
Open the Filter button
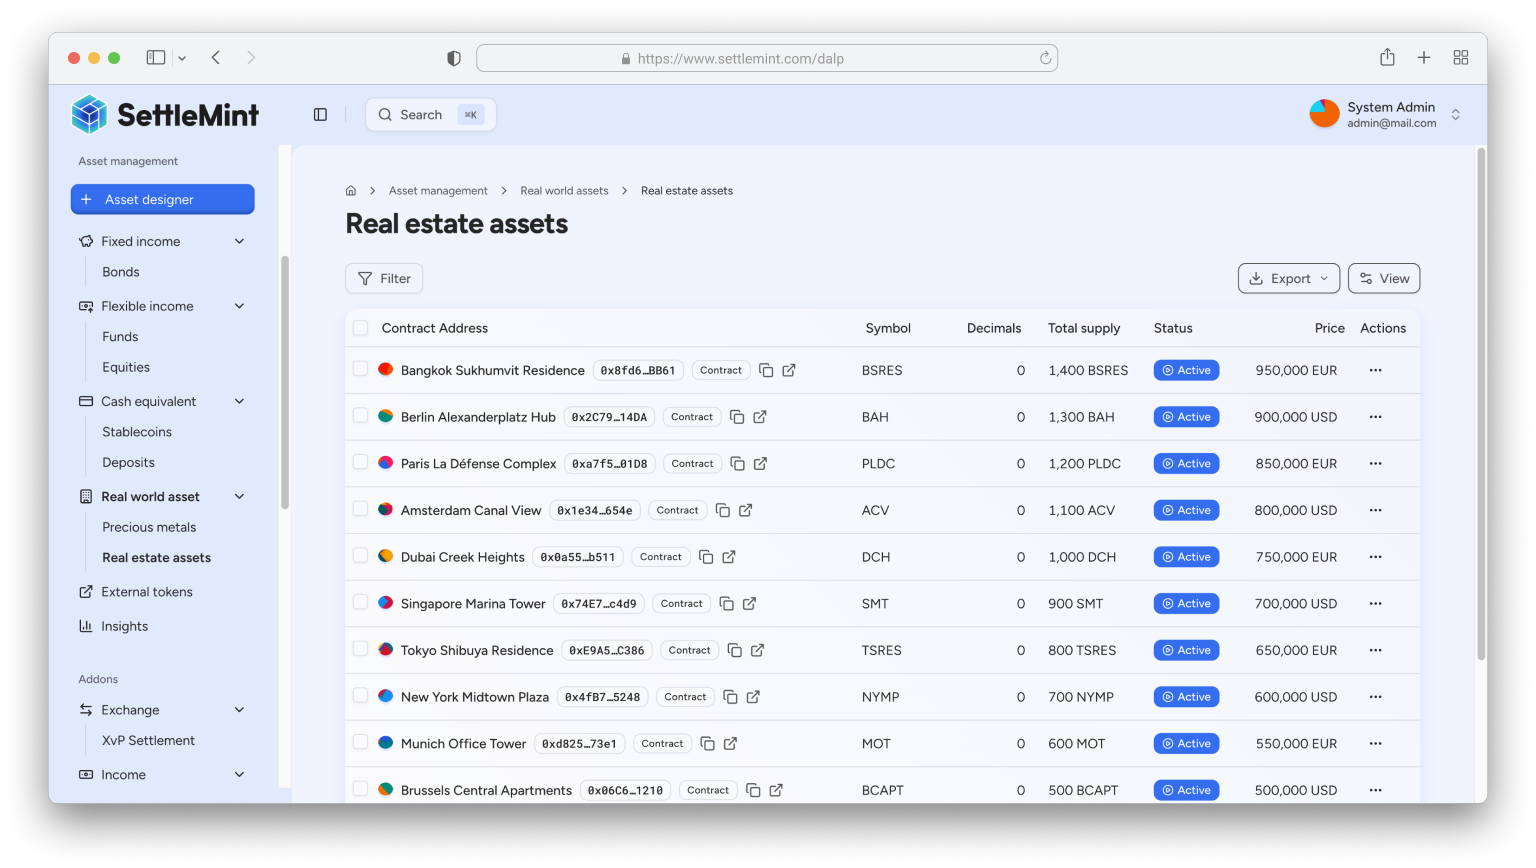pos(384,279)
